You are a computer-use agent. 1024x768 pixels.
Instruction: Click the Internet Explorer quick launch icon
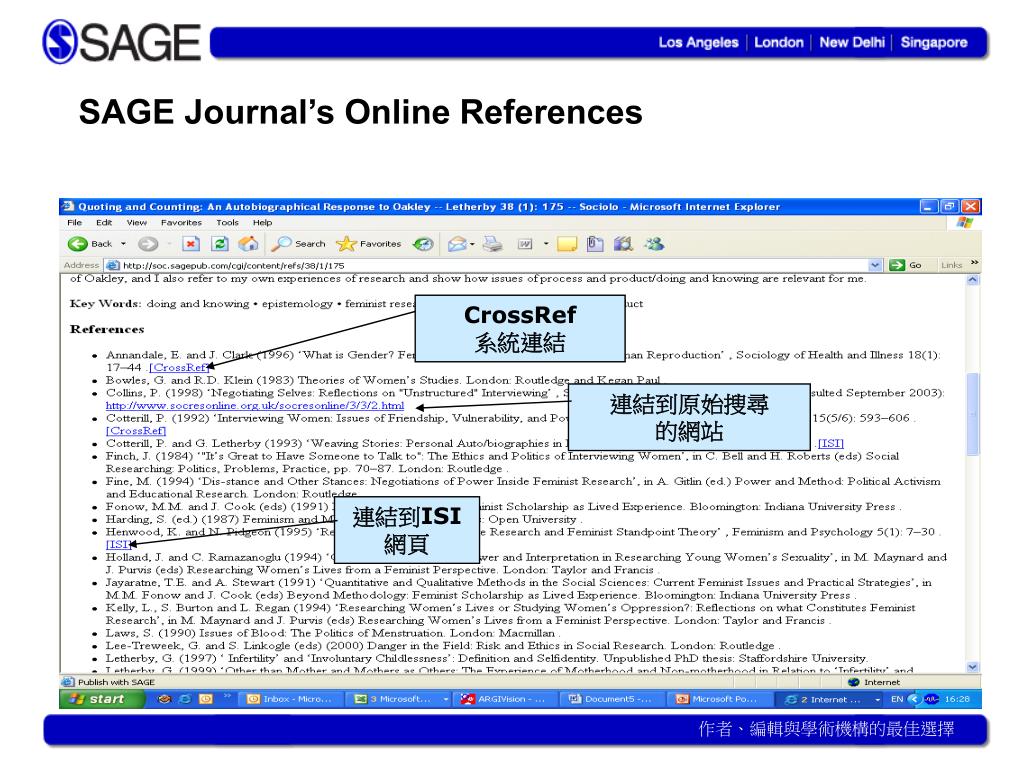[x=185, y=699]
